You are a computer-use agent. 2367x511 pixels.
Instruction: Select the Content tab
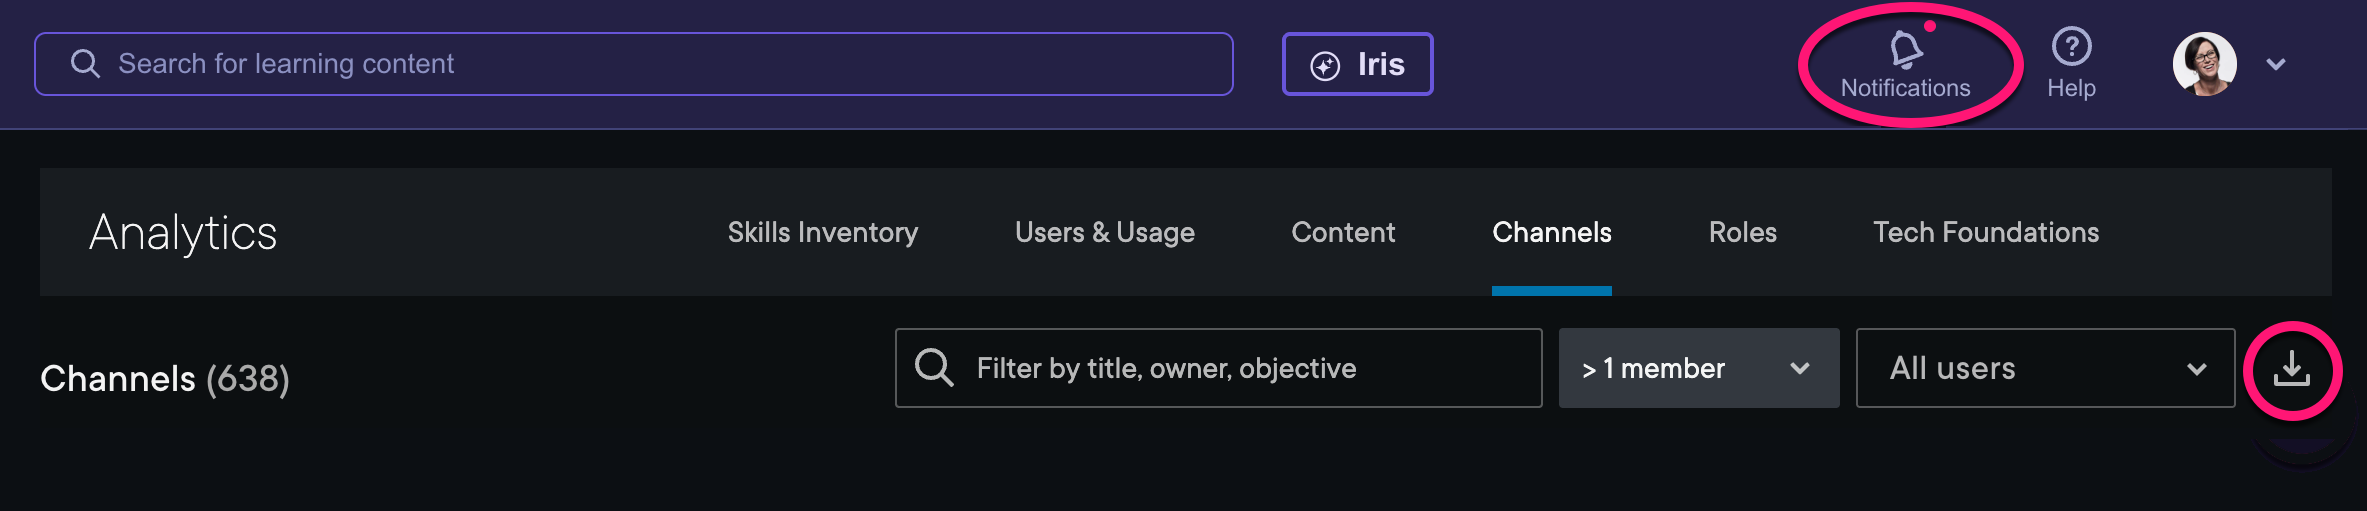pyautogui.click(x=1342, y=232)
